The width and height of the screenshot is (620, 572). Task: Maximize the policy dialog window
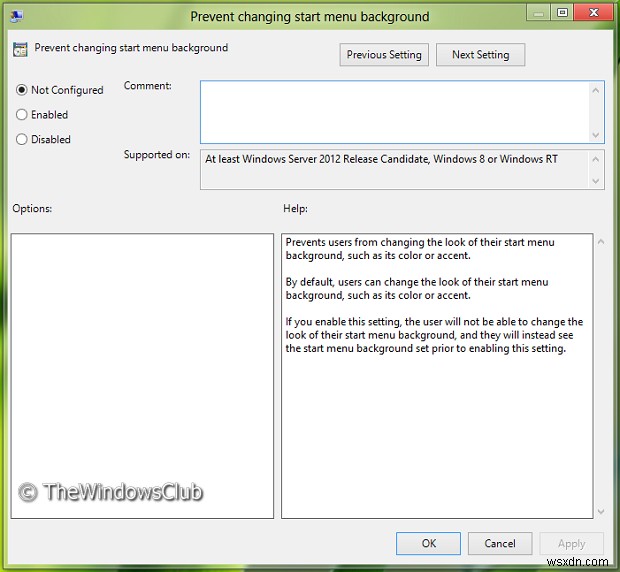click(x=562, y=13)
